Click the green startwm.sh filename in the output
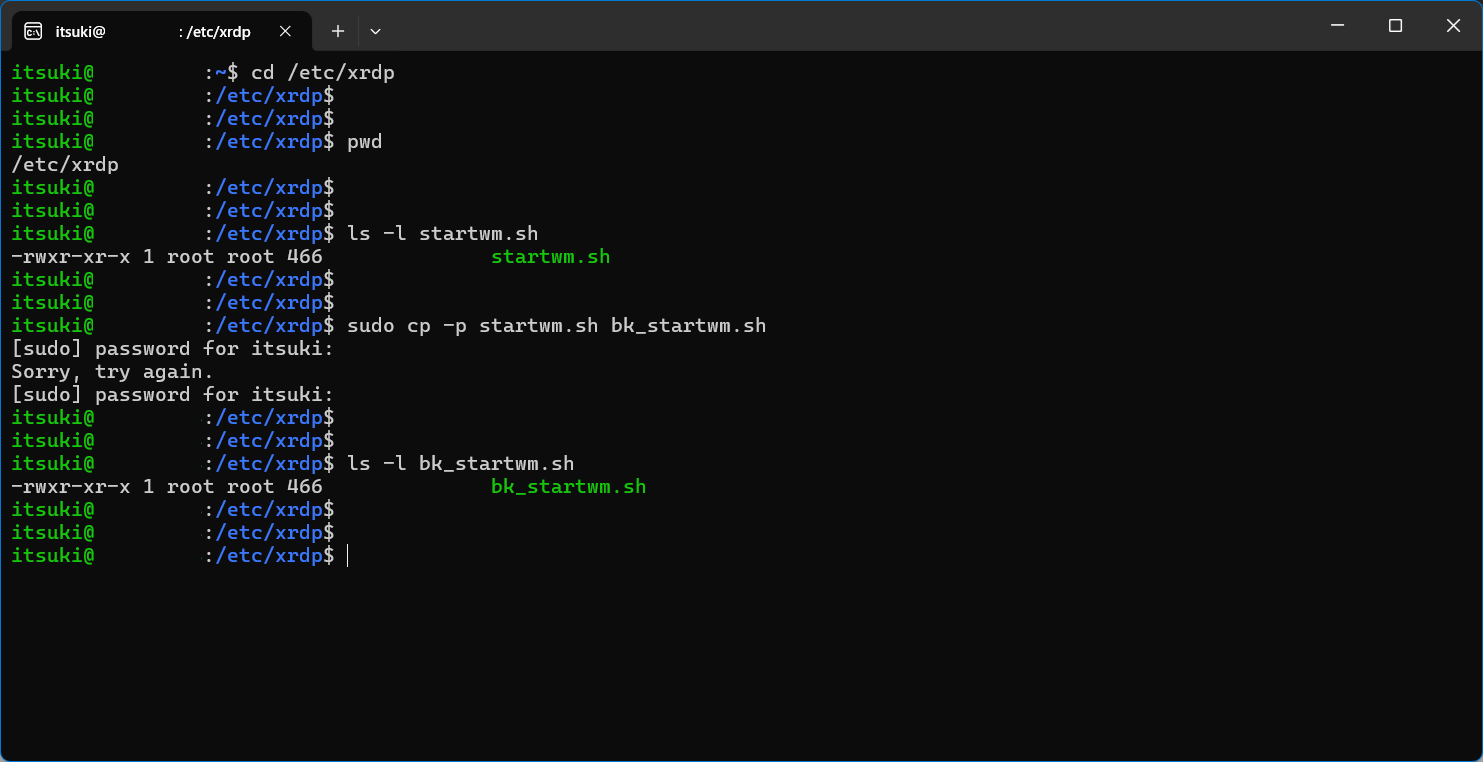 coord(550,256)
